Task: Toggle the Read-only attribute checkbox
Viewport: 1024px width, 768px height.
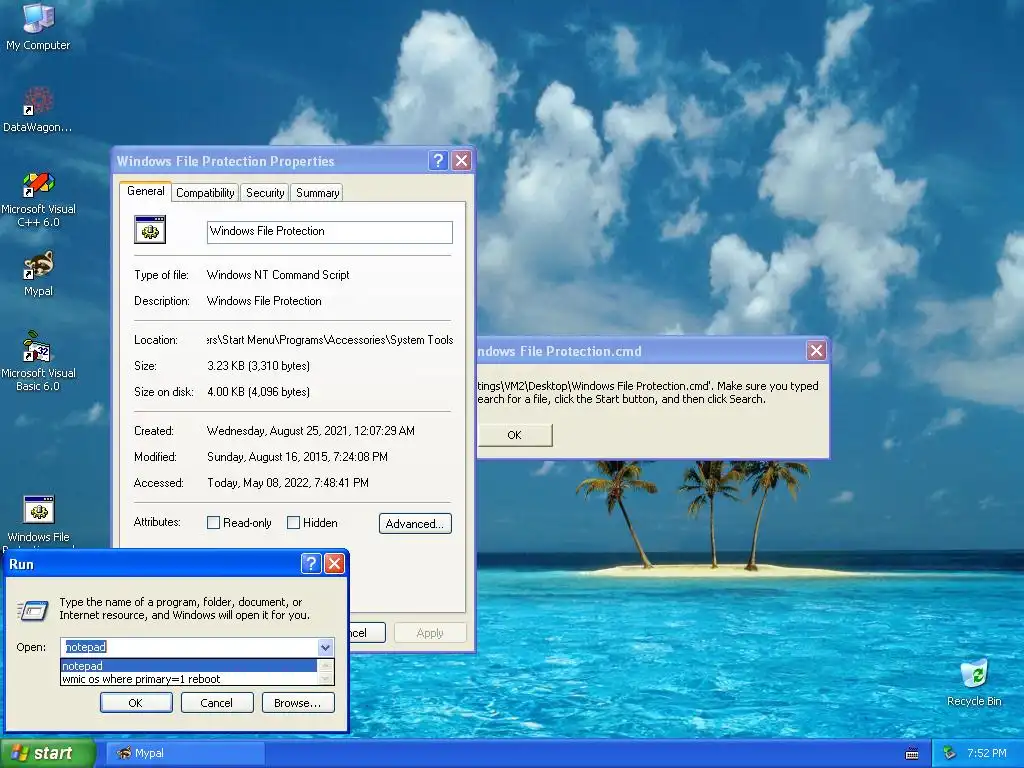Action: click(213, 522)
